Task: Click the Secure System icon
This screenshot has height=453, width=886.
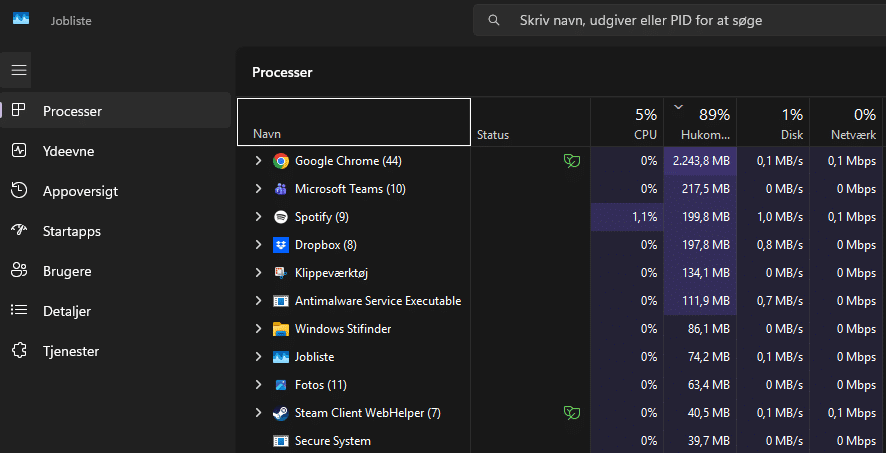Action: [x=281, y=441]
